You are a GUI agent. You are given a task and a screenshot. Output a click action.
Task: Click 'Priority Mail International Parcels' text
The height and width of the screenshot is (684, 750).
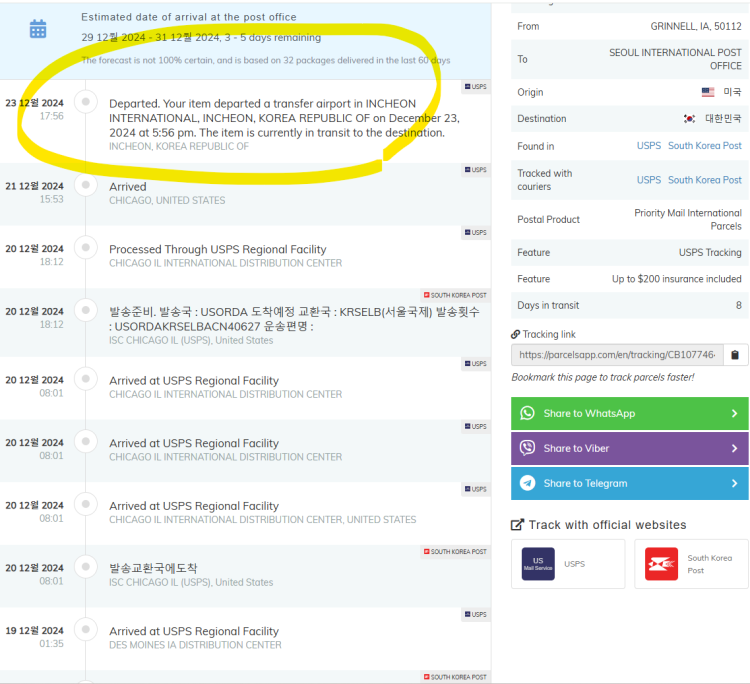pyautogui.click(x=688, y=220)
